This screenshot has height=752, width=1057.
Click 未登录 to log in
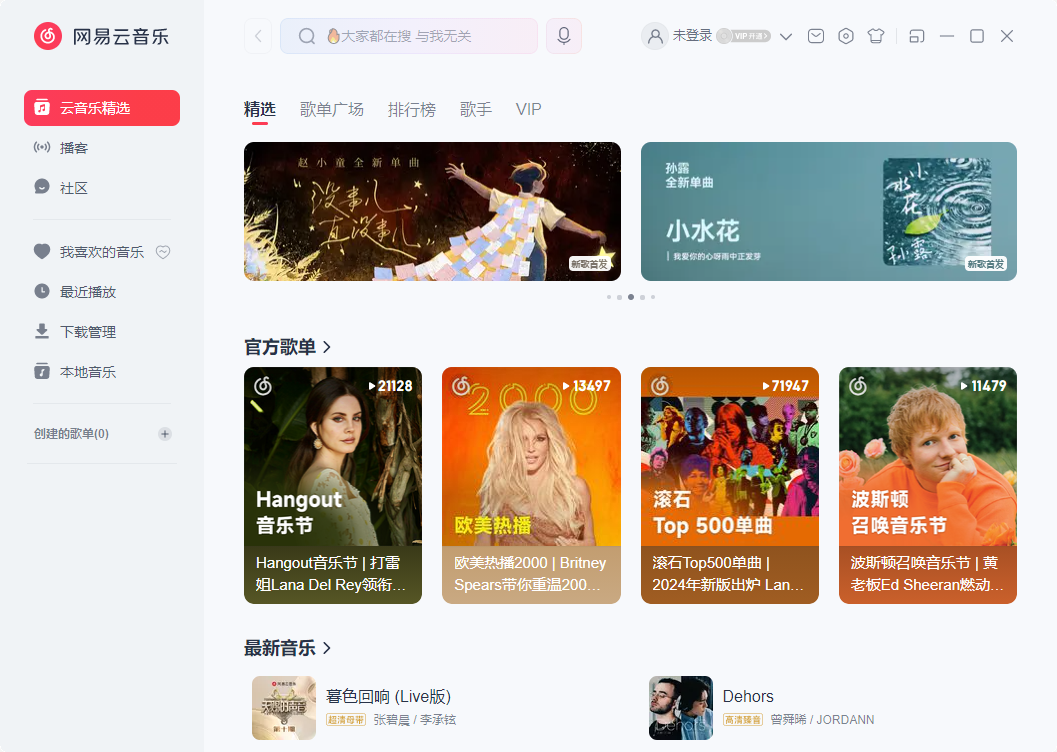[x=692, y=35]
